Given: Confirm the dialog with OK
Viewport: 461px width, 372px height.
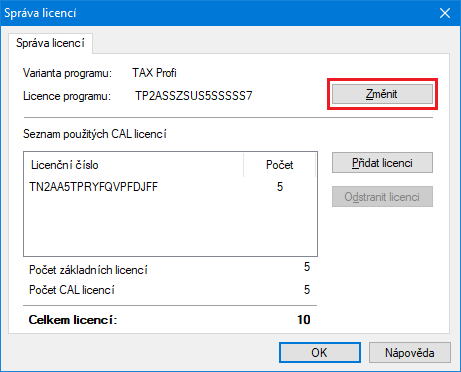Looking at the screenshot, I should coord(320,352).
